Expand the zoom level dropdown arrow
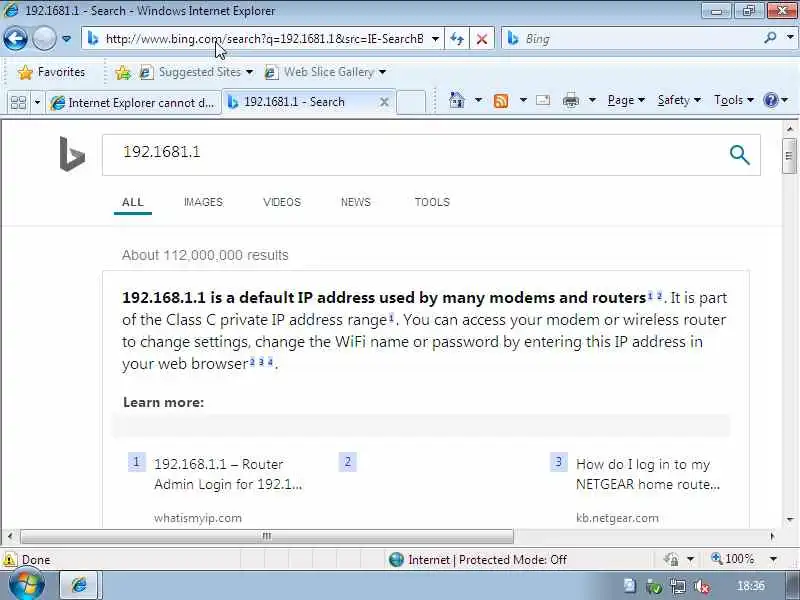 pos(773,560)
